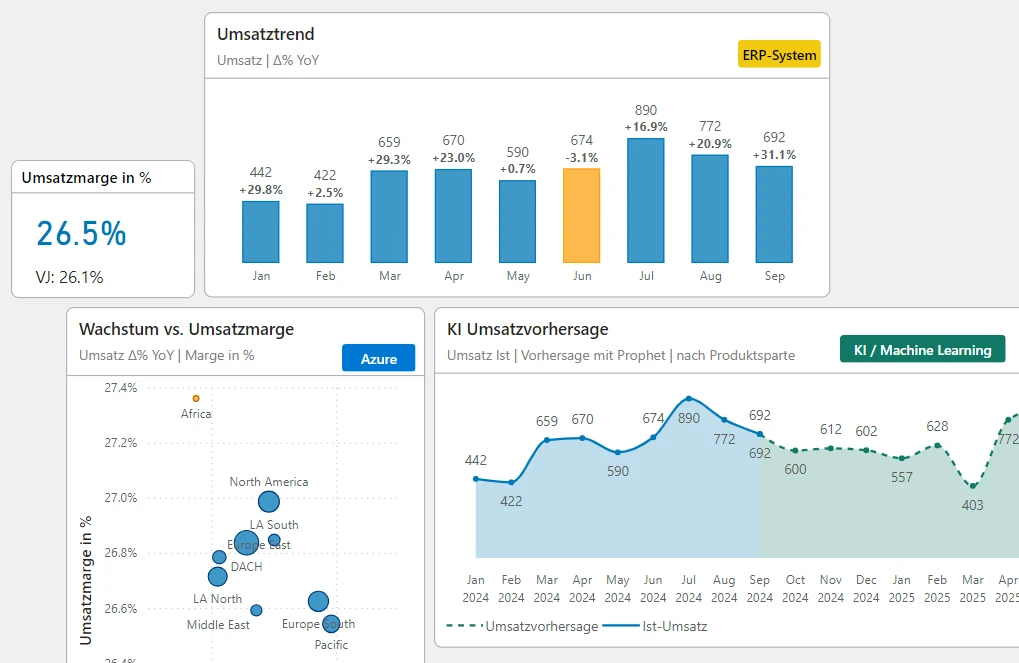The image size is (1019, 663).
Task: Click the +20.9% YoY label above Aug
Action: pos(710,143)
